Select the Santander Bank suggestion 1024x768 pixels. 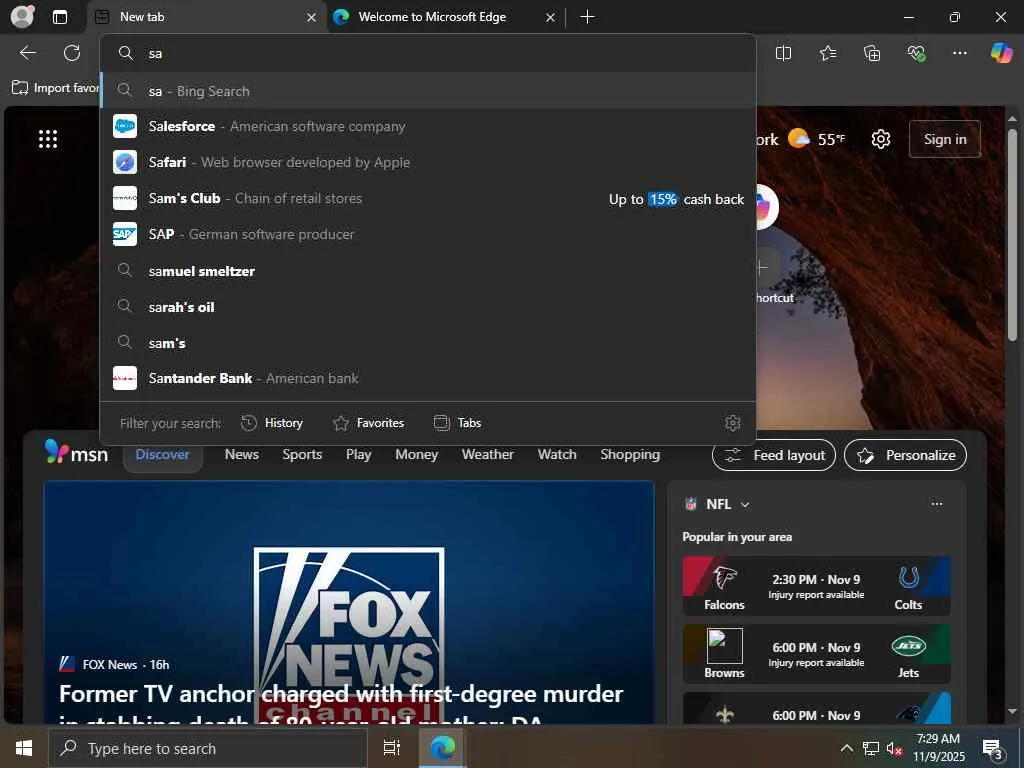tap(428, 379)
